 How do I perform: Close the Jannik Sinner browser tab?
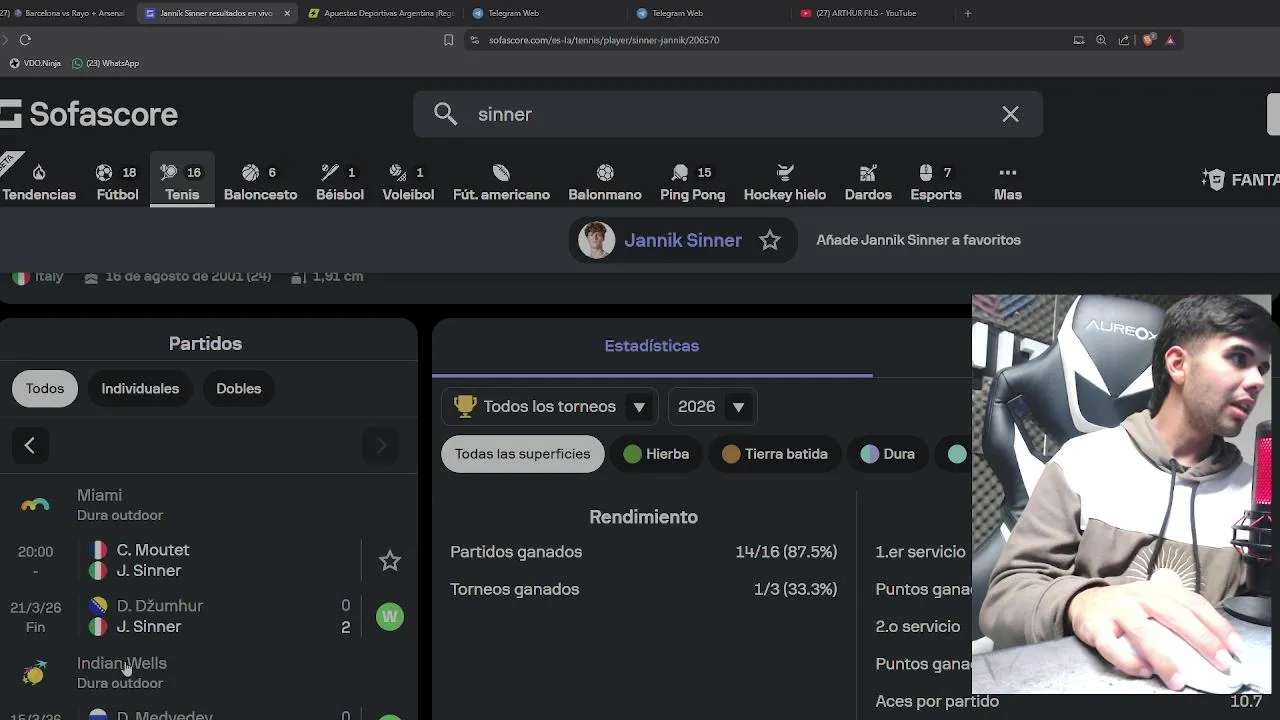[x=288, y=13]
